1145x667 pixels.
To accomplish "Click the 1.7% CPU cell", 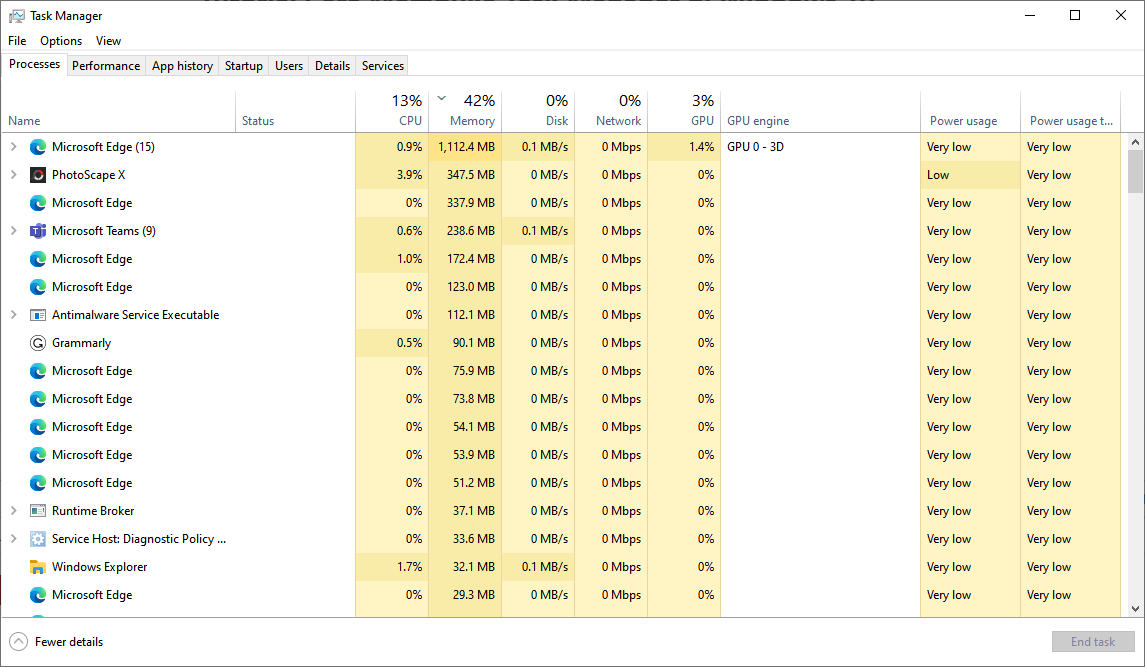I will coord(392,567).
